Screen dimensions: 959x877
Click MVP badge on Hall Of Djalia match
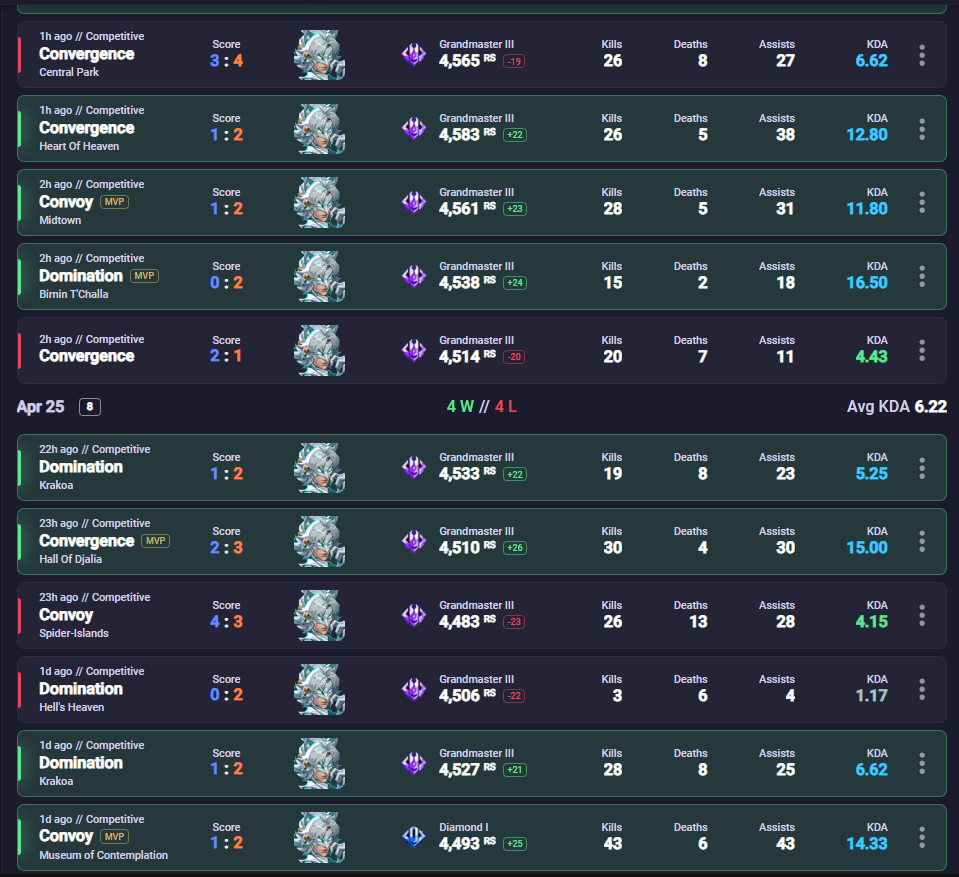point(155,541)
